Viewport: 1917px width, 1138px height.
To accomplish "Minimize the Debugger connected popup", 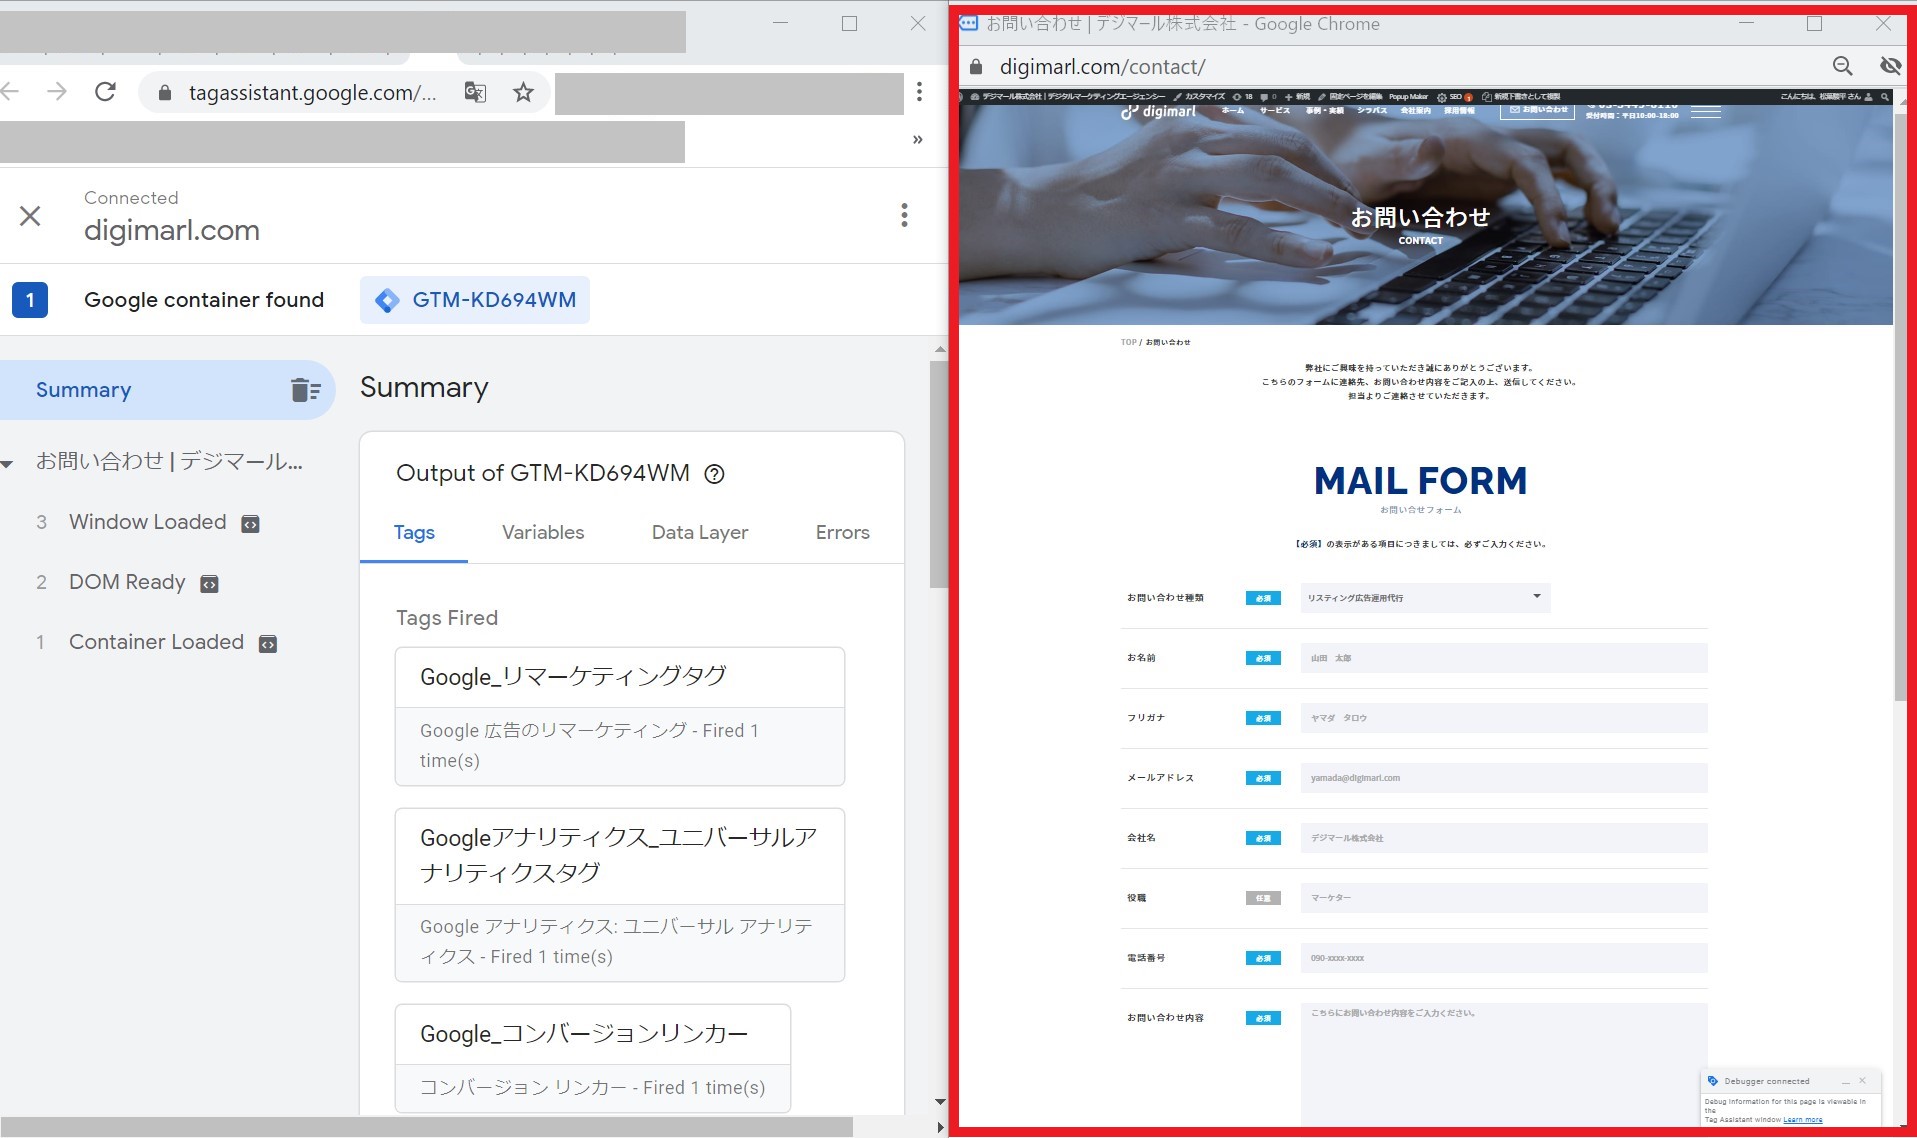I will (x=1846, y=1081).
